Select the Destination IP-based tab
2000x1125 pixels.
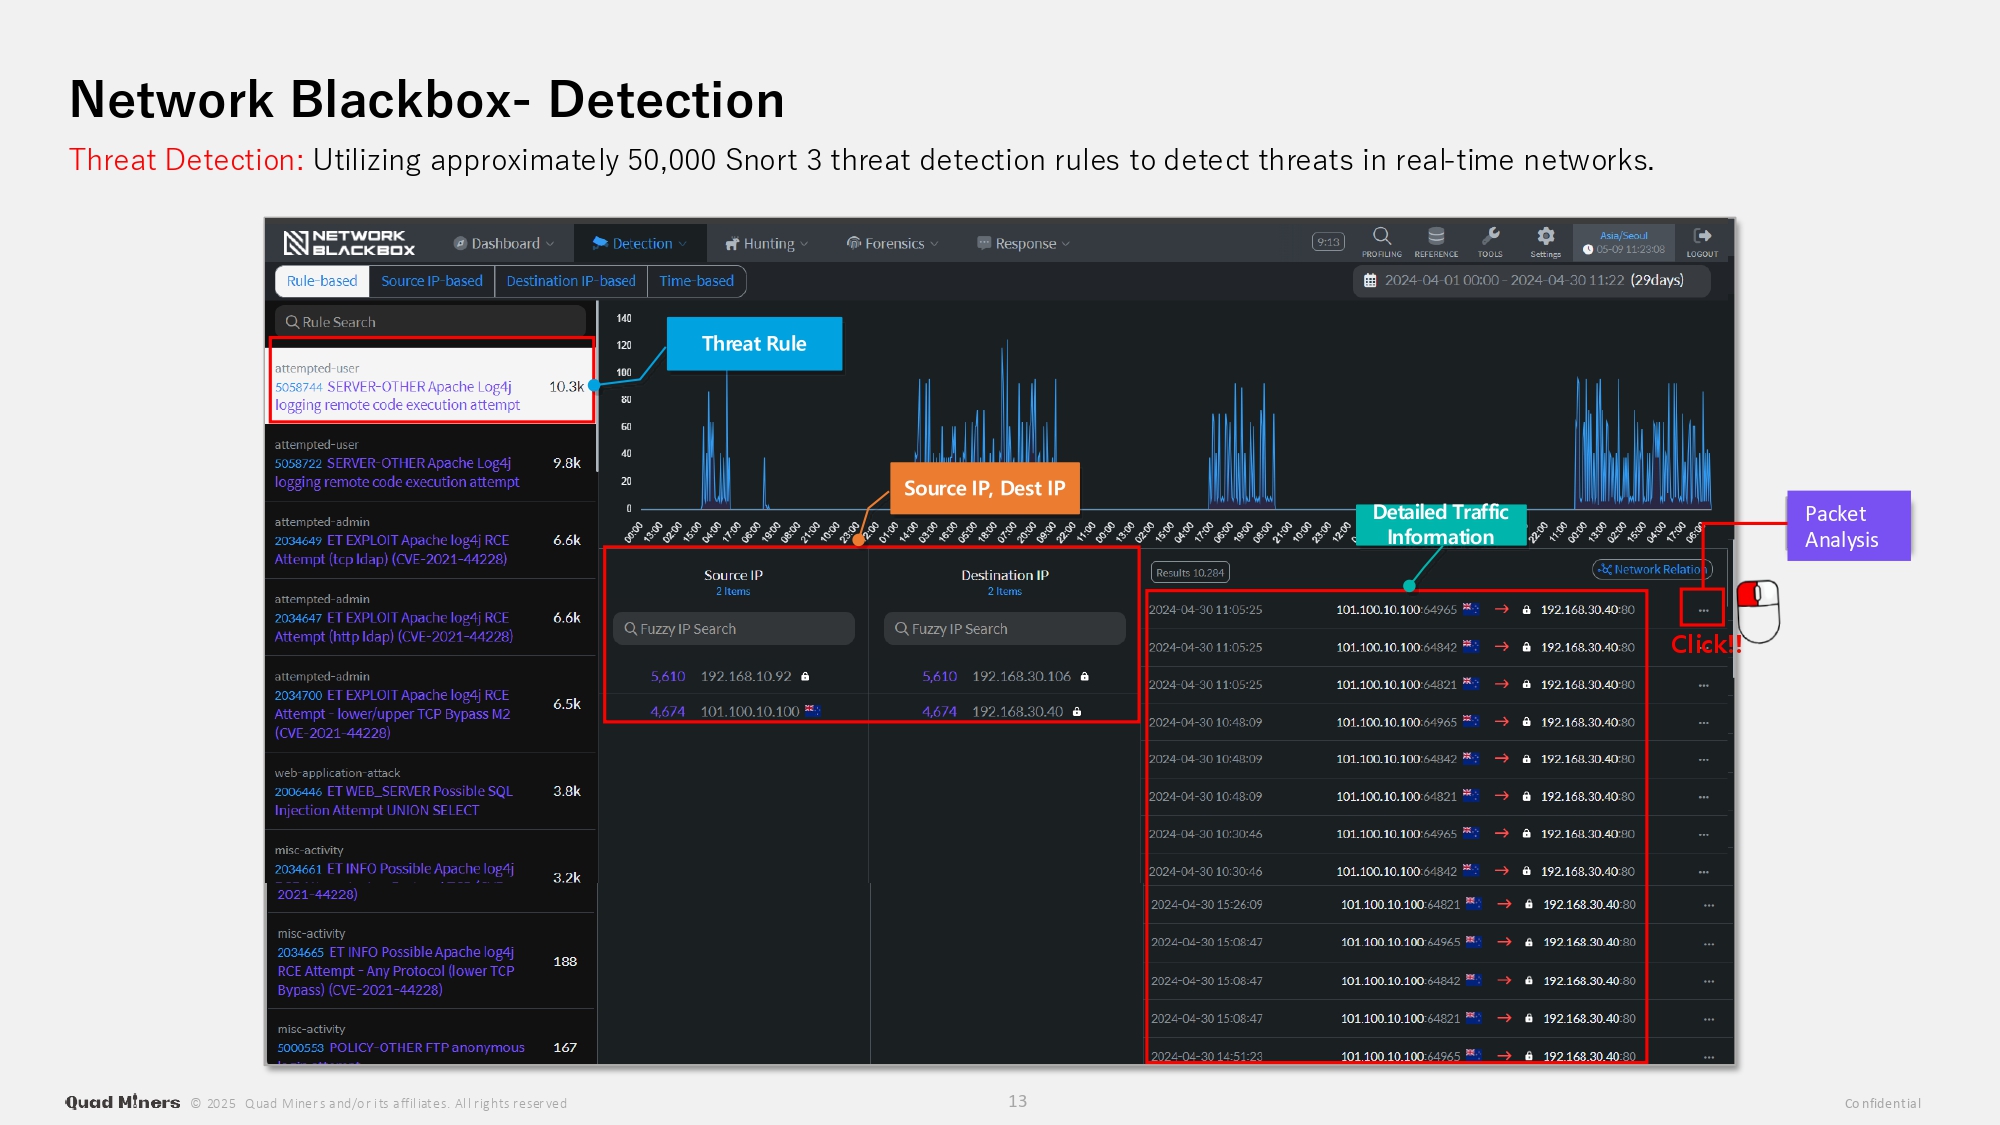coord(570,281)
